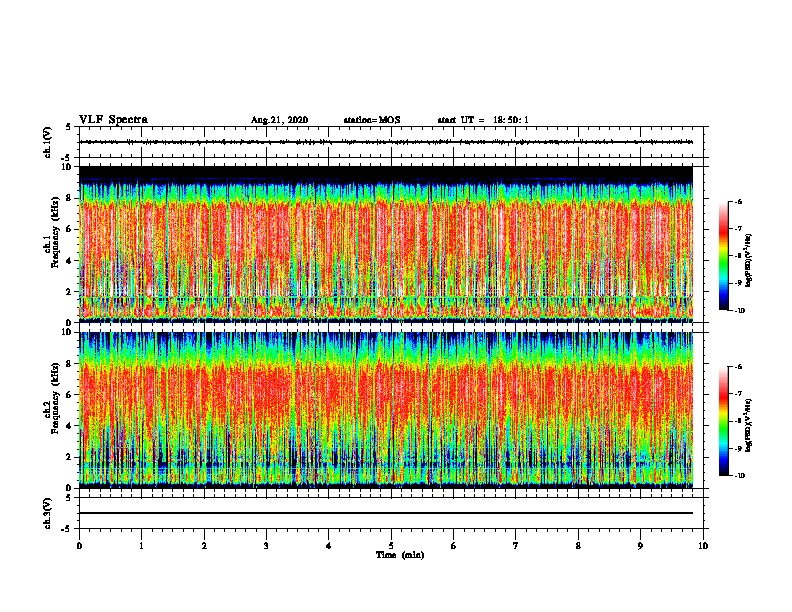The width and height of the screenshot is (792, 612).
Task: Click the 'start UT = 18:50:1' label
Action: click(x=483, y=120)
